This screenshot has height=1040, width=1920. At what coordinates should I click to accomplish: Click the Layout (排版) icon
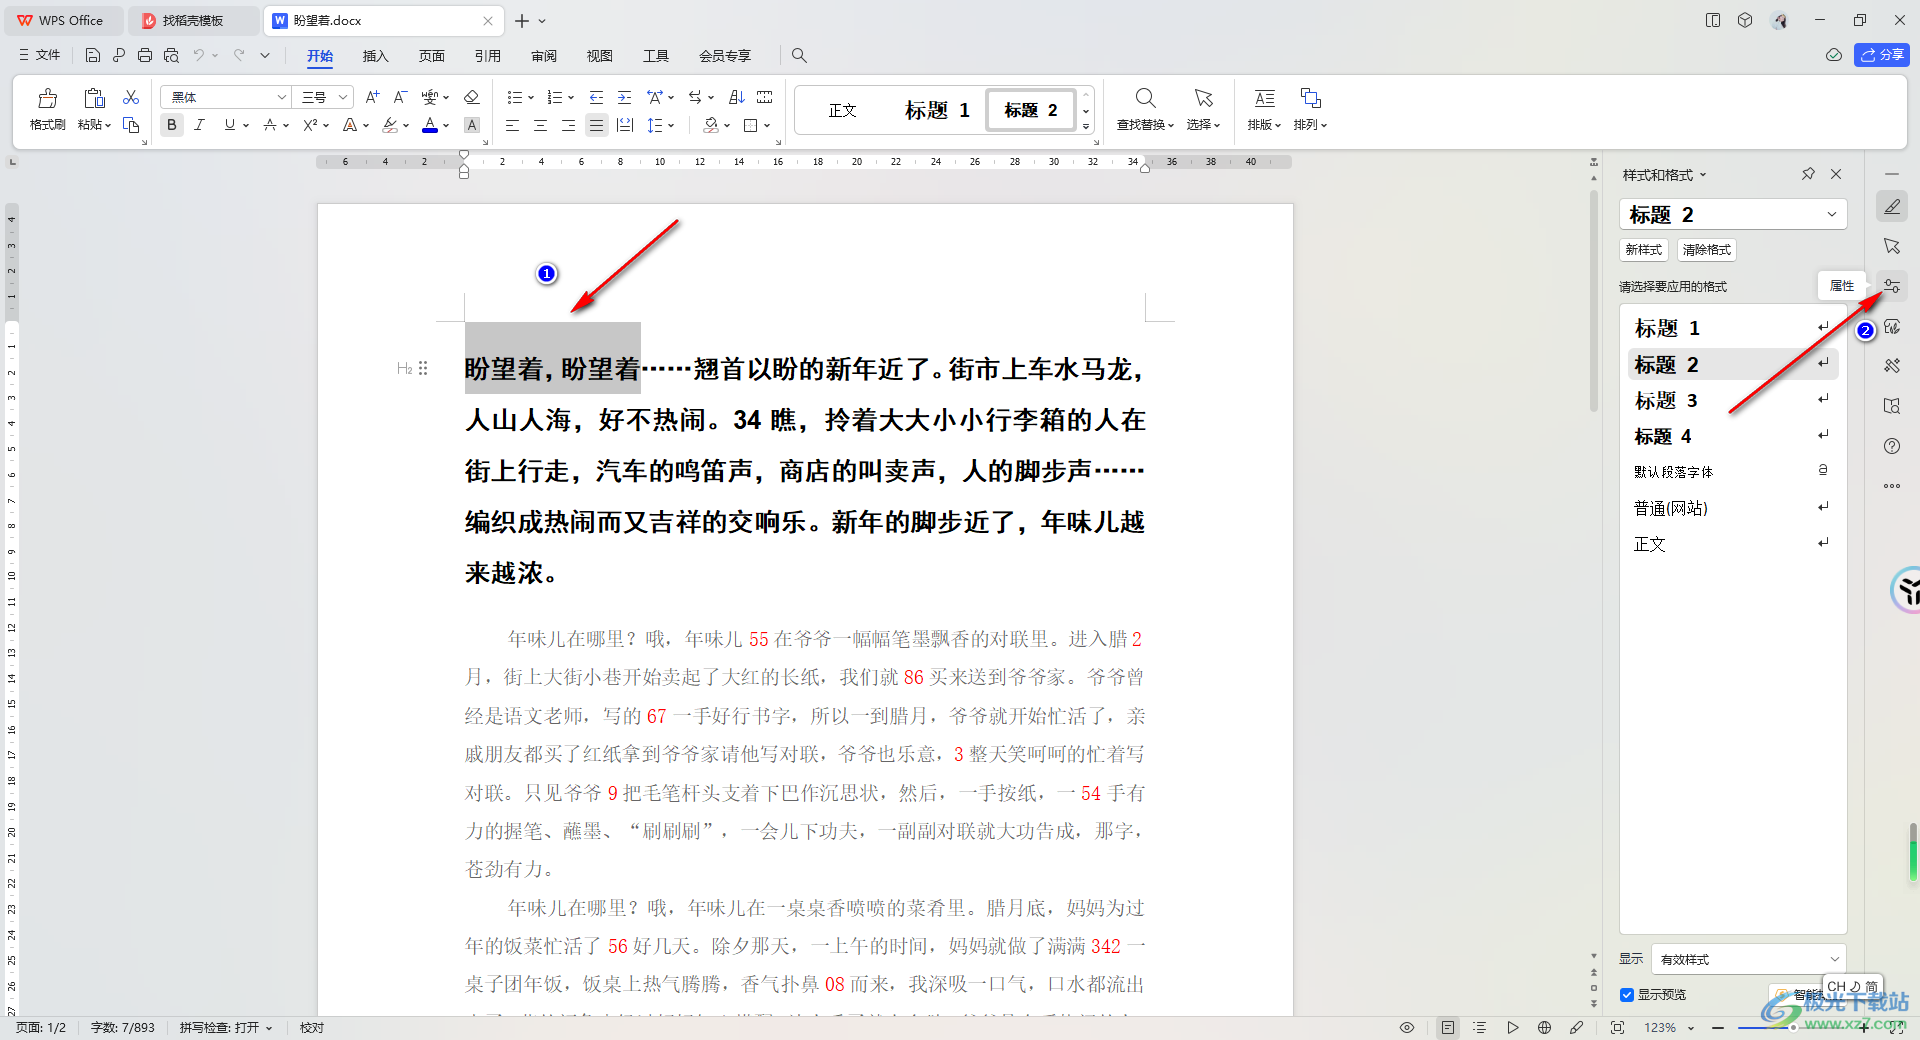click(1264, 98)
